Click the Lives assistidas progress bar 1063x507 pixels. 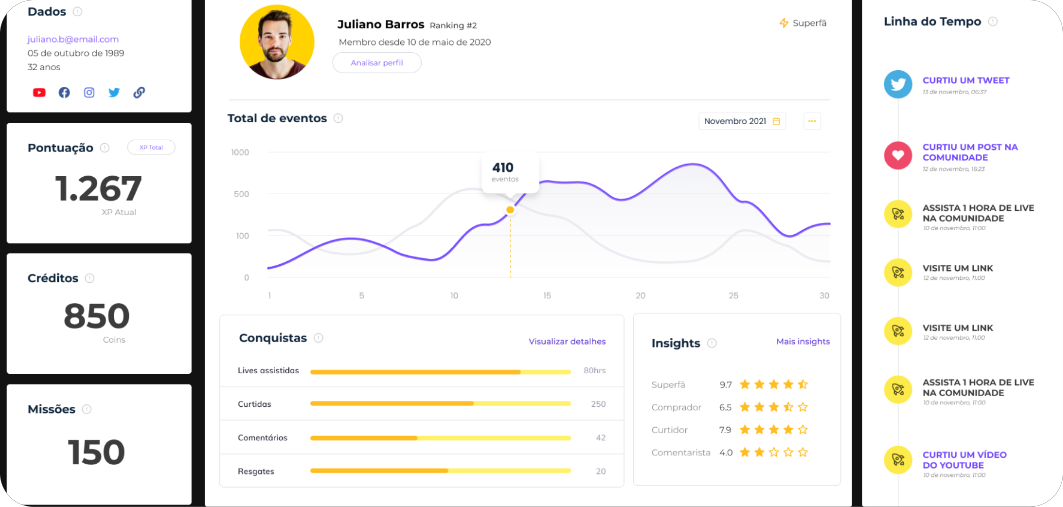coord(440,371)
